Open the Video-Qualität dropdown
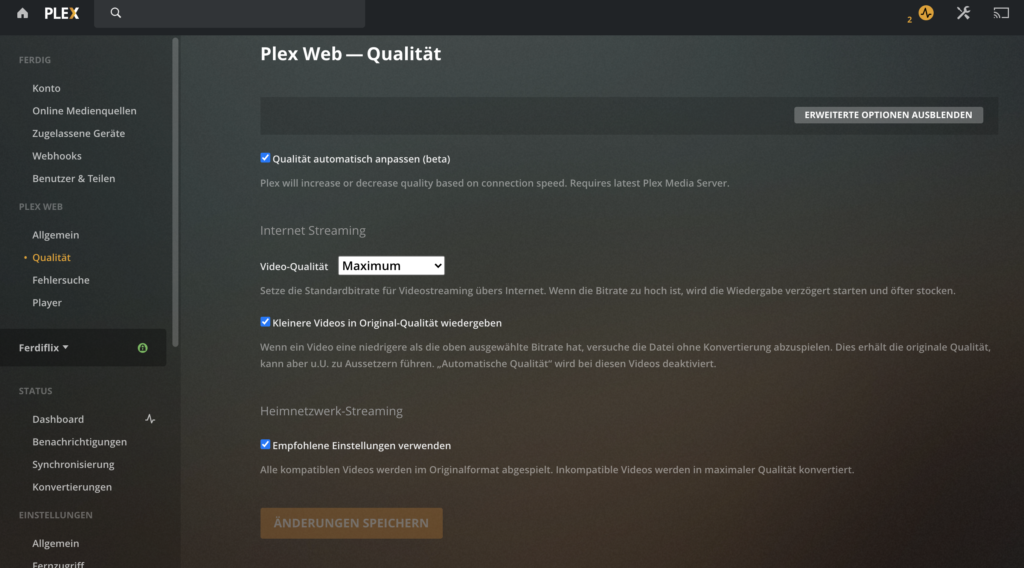Screen dimensions: 1024x568 tap(391, 266)
